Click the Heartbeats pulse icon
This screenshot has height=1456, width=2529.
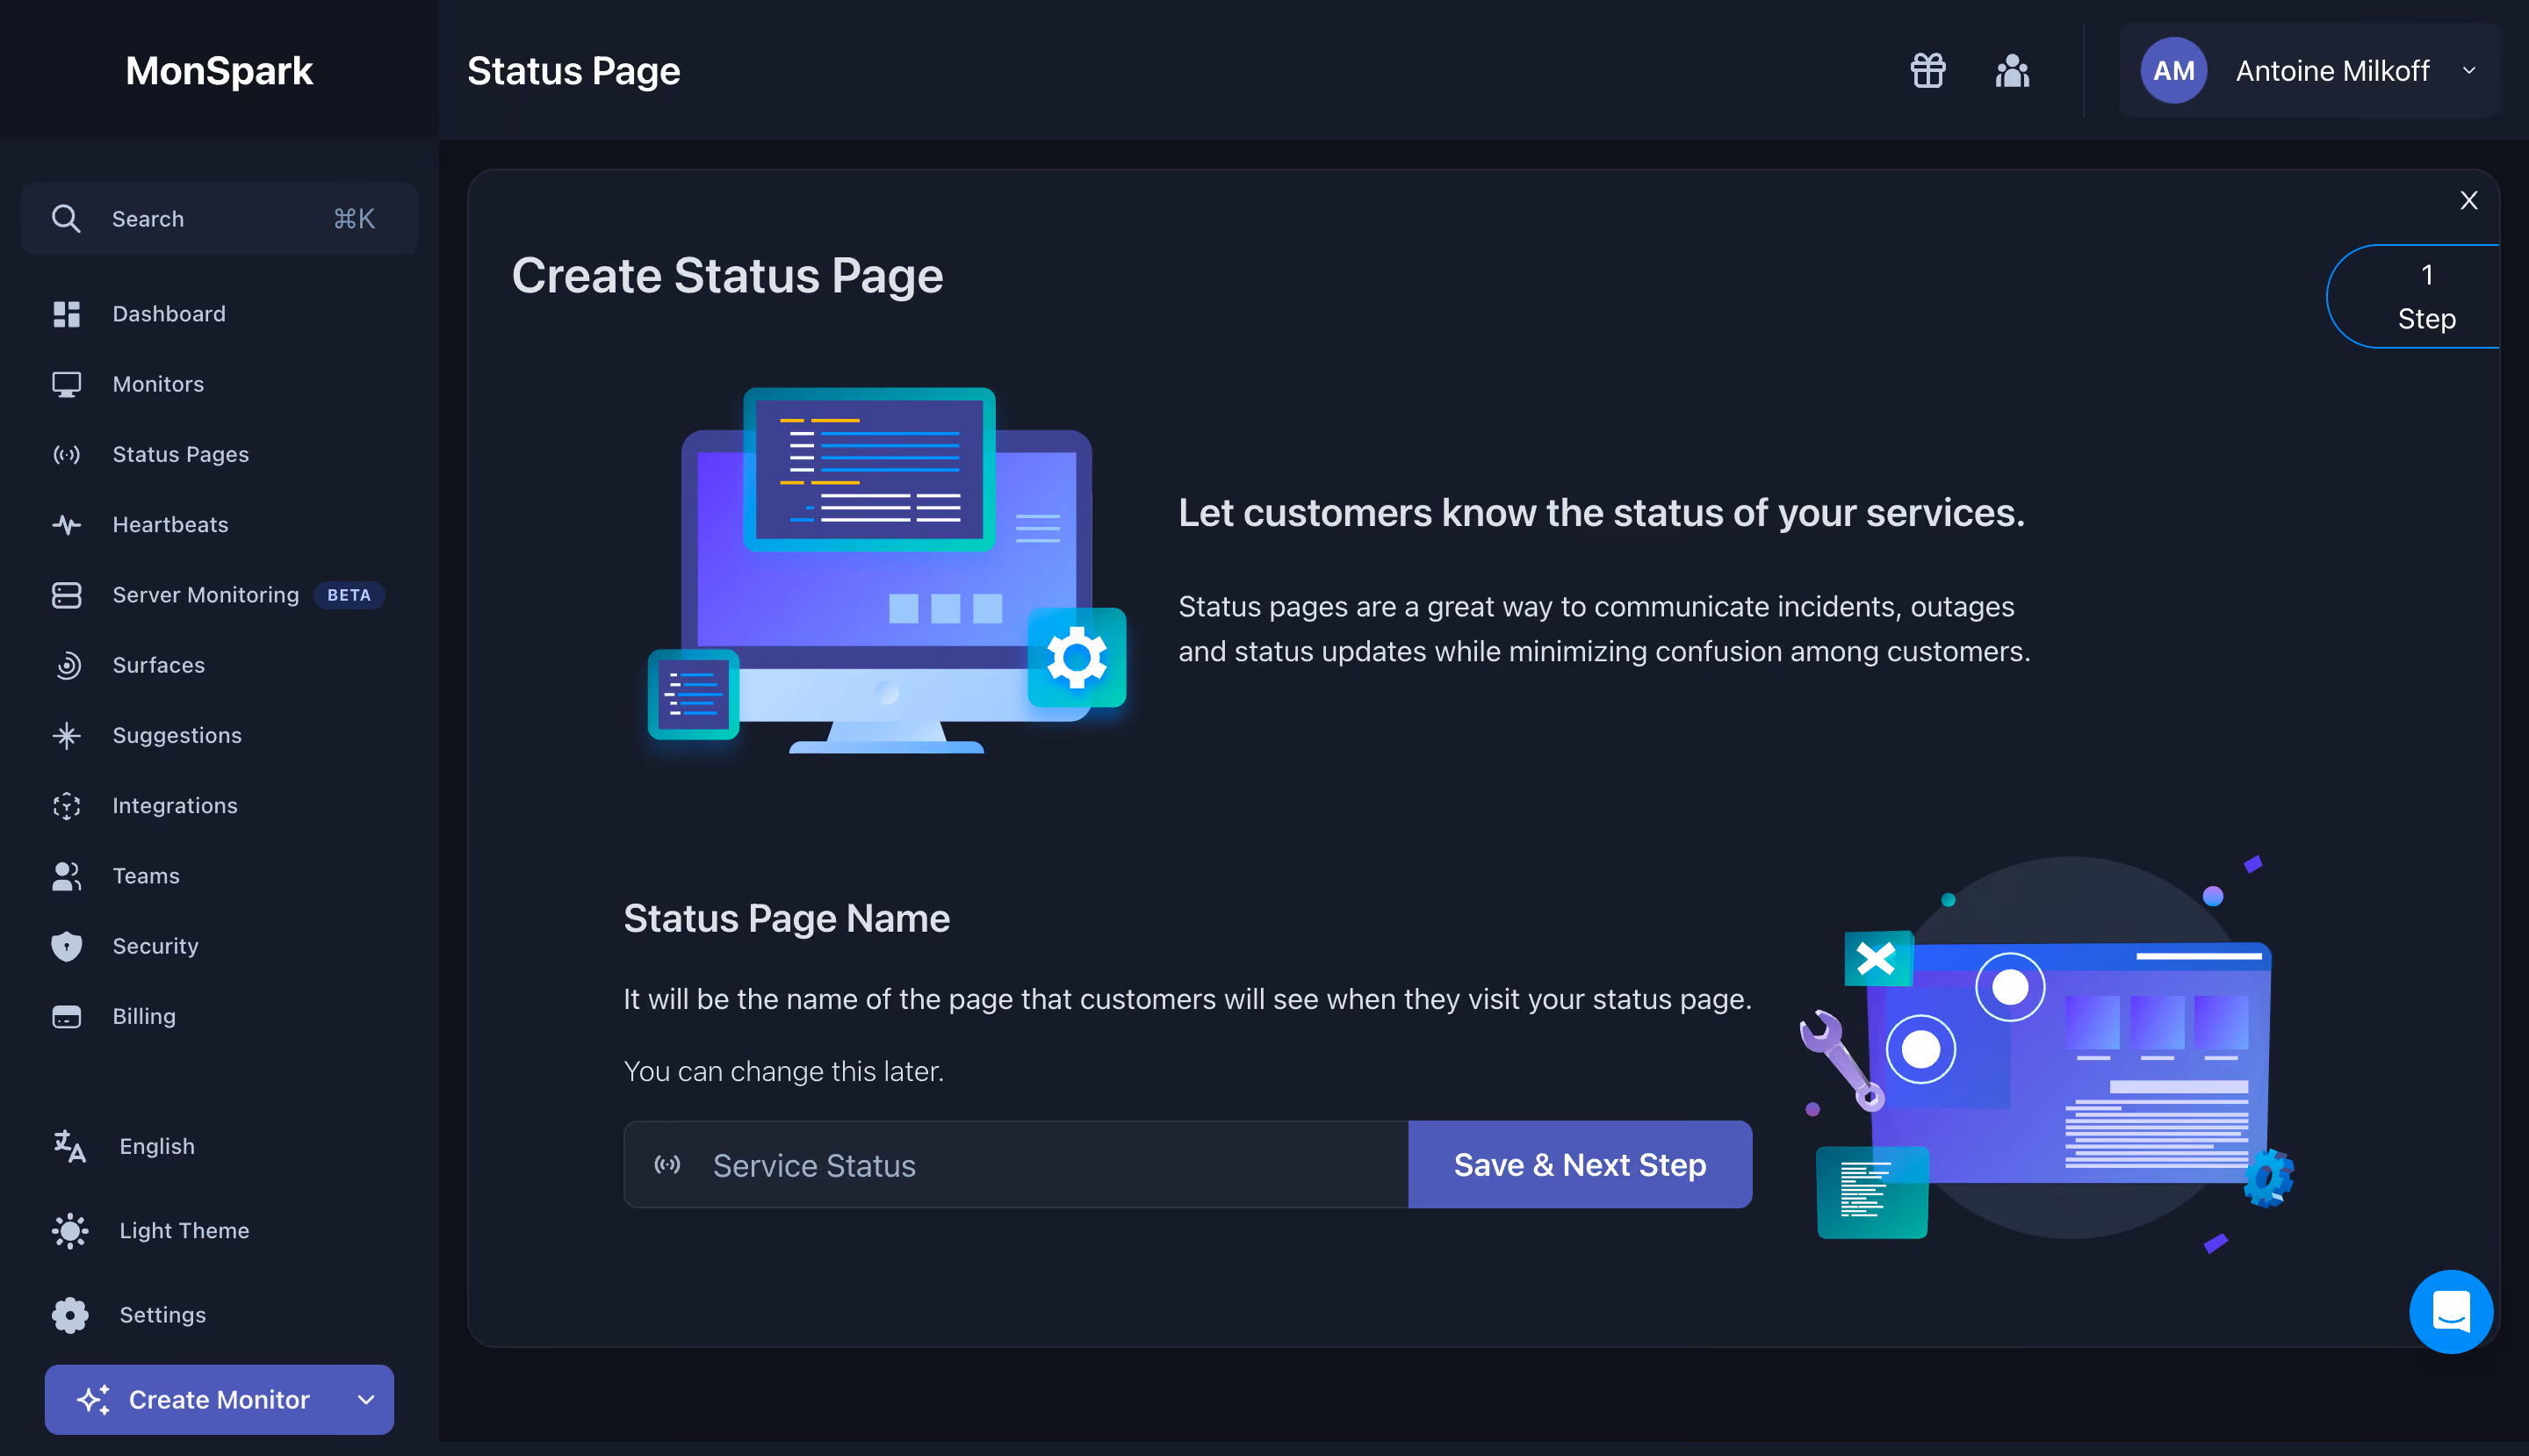[x=66, y=525]
